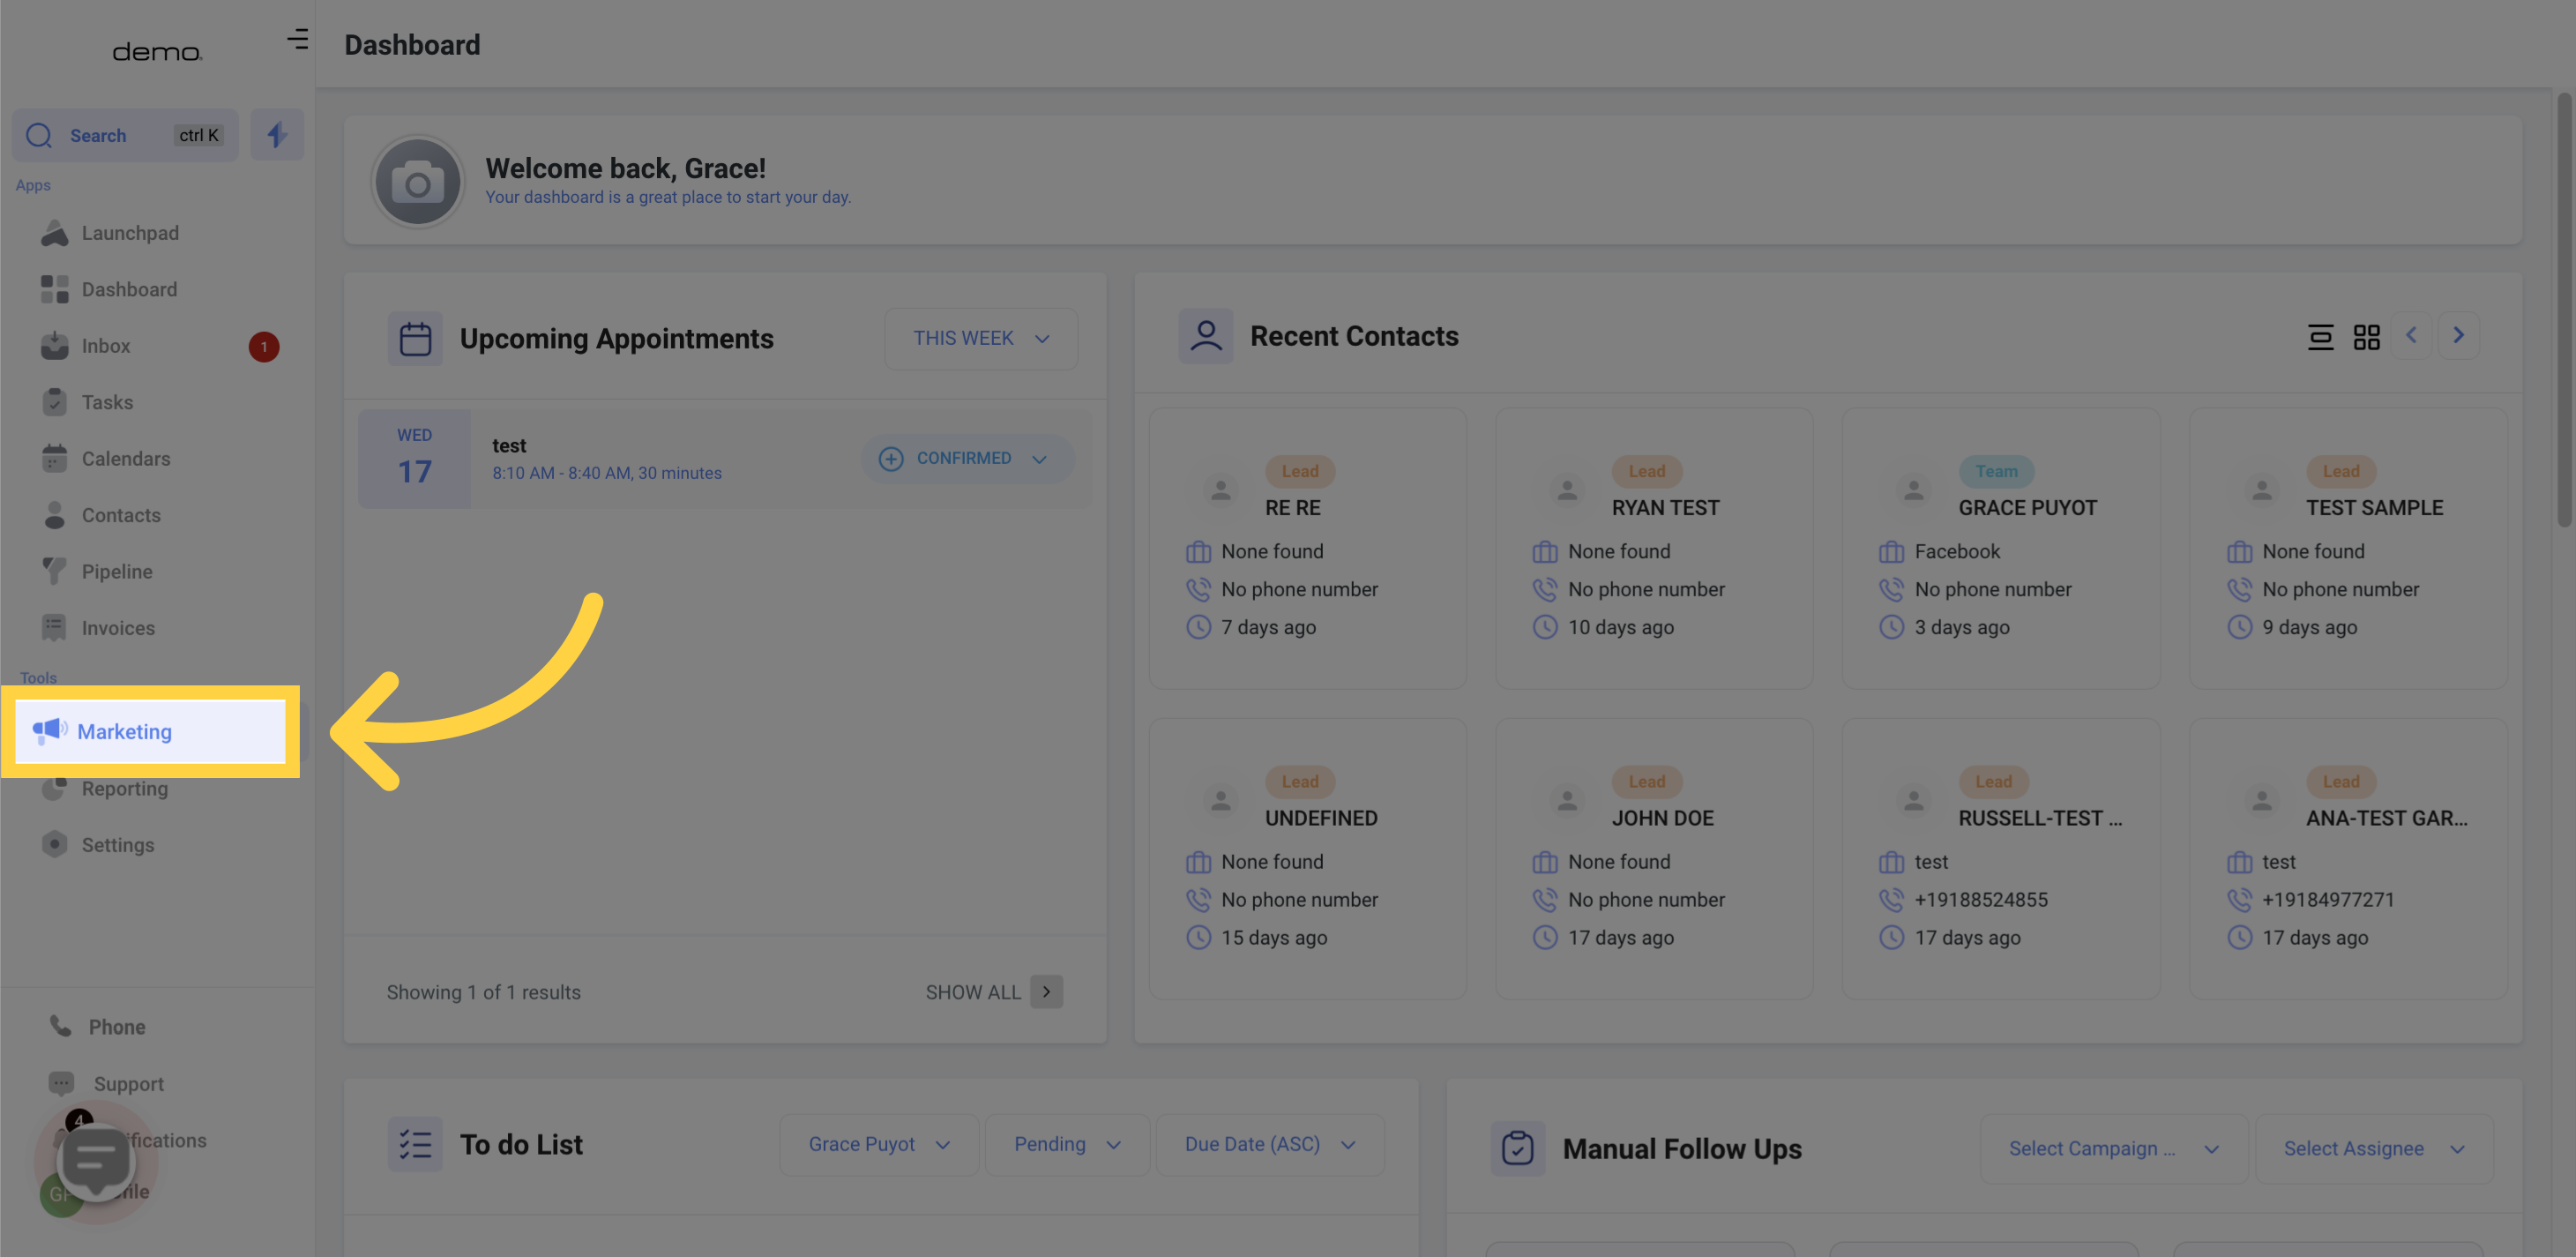The height and width of the screenshot is (1257, 2576).
Task: Click the Manual Follow Ups clipboard icon
Action: [1517, 1149]
